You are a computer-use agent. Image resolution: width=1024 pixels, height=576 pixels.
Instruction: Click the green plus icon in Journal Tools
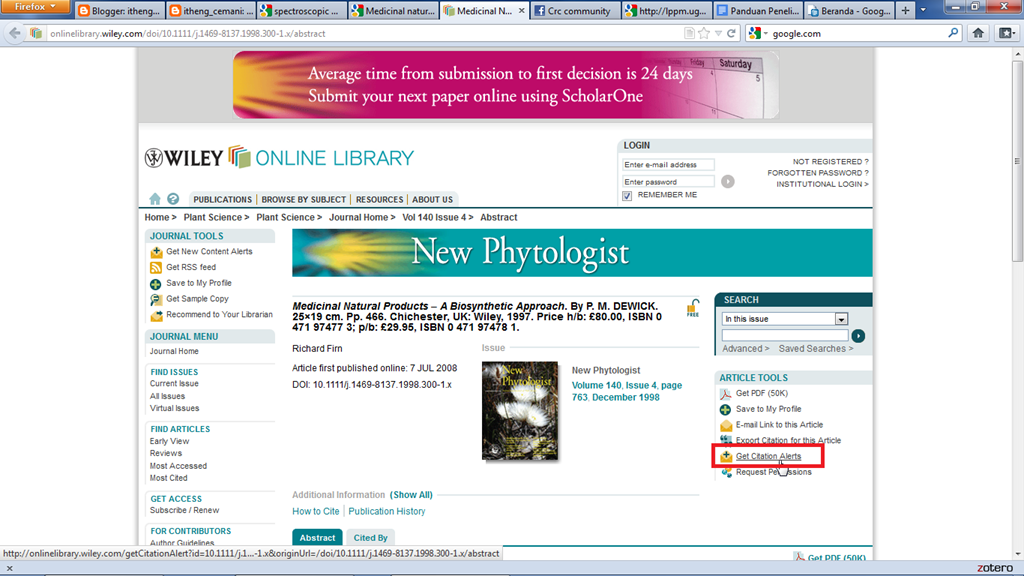(156, 283)
